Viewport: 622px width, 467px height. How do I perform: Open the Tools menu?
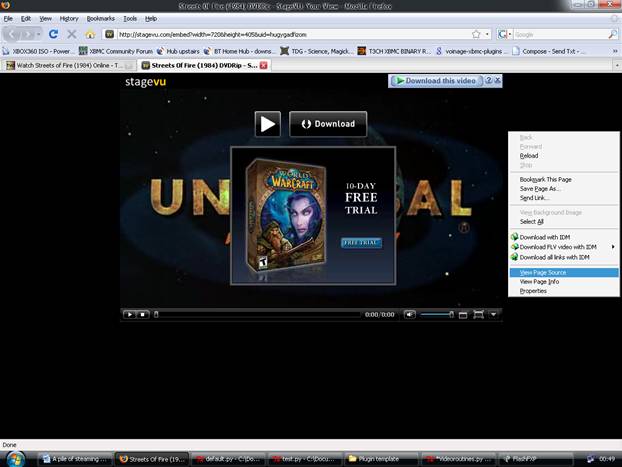[x=130, y=19]
